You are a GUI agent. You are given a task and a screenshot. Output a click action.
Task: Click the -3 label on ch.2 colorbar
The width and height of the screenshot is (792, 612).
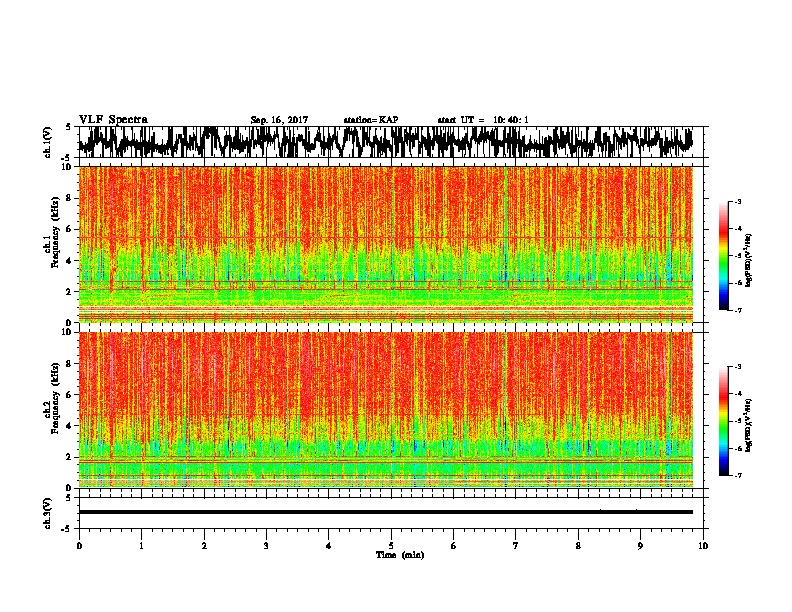[x=737, y=367]
